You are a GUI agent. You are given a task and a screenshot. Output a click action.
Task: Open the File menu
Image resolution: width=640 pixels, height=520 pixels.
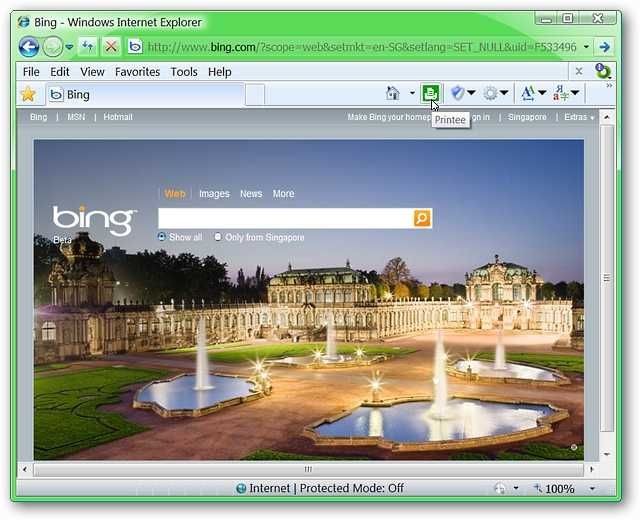31,72
